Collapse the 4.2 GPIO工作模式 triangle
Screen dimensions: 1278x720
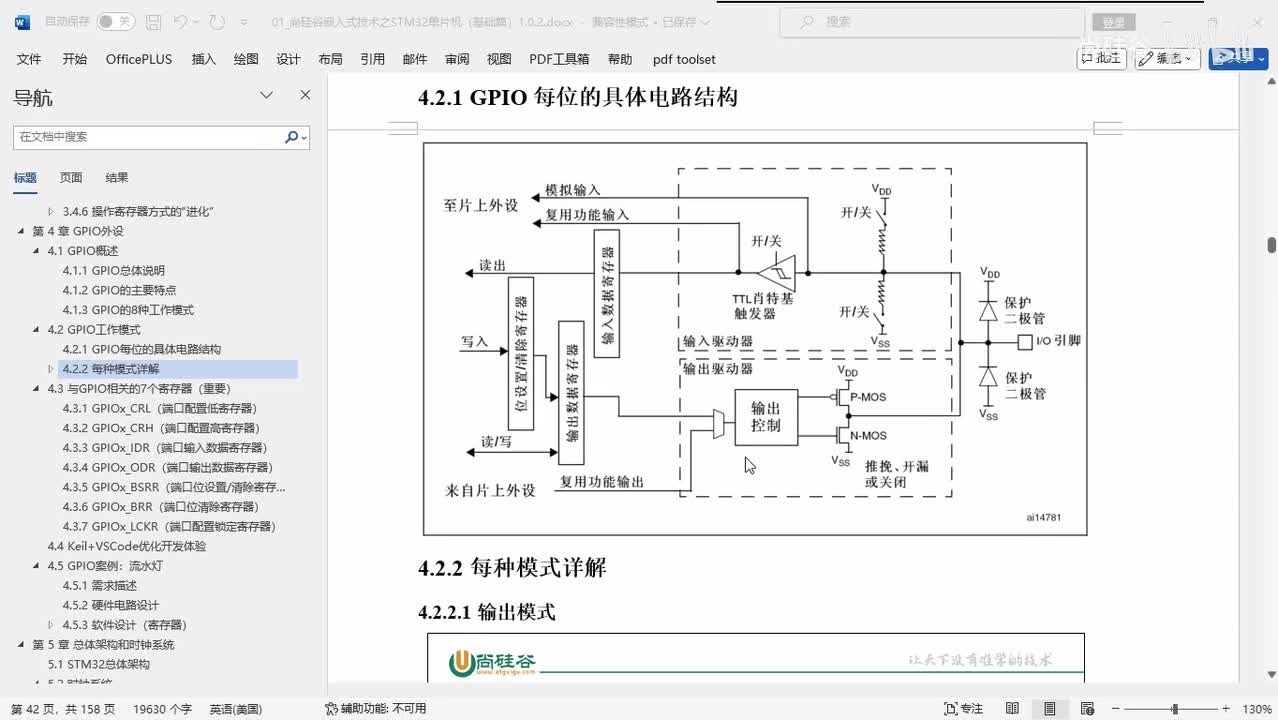(37, 330)
